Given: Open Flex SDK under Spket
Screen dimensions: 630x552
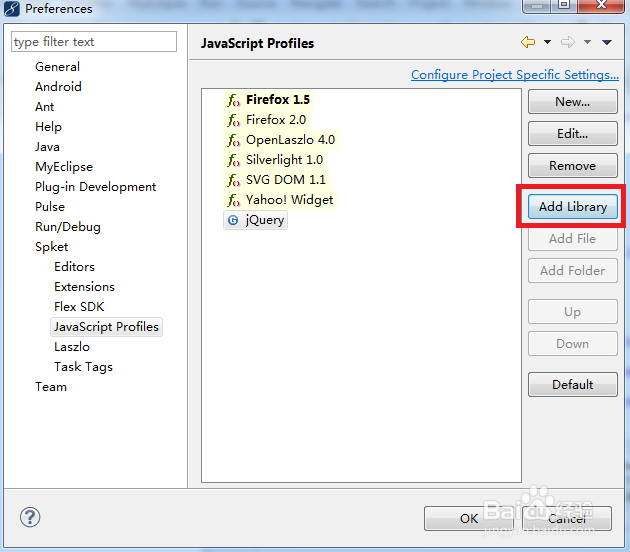Looking at the screenshot, I should pos(79,307).
